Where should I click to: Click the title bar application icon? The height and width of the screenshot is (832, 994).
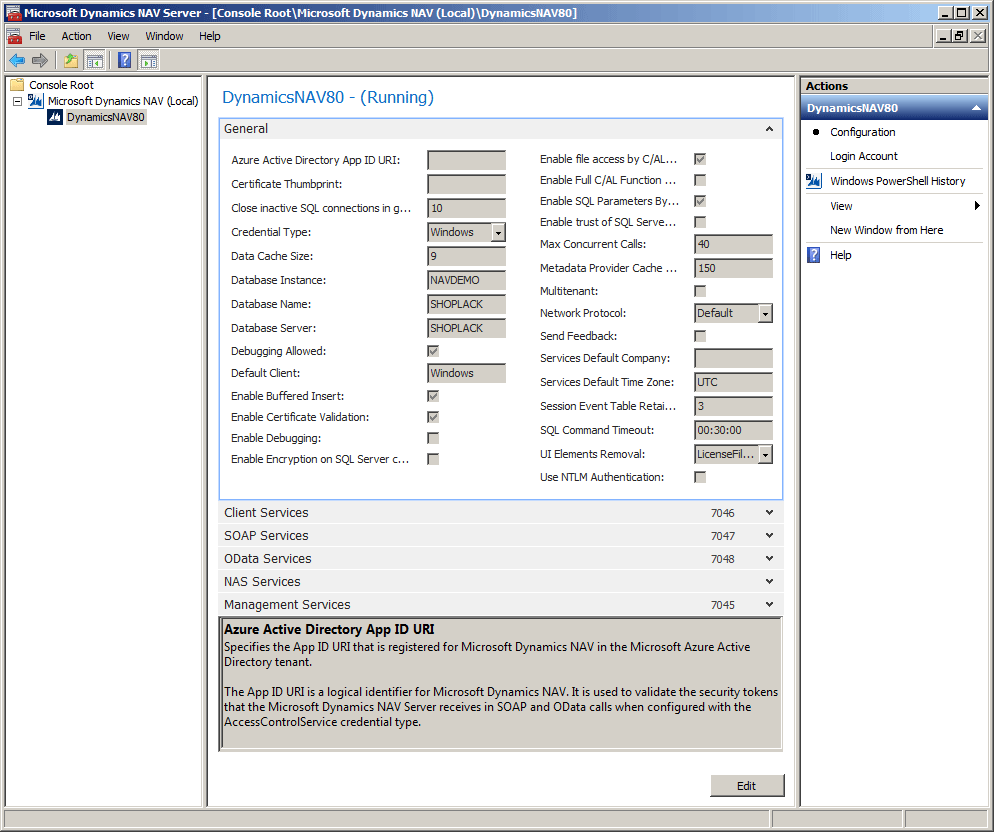13,13
